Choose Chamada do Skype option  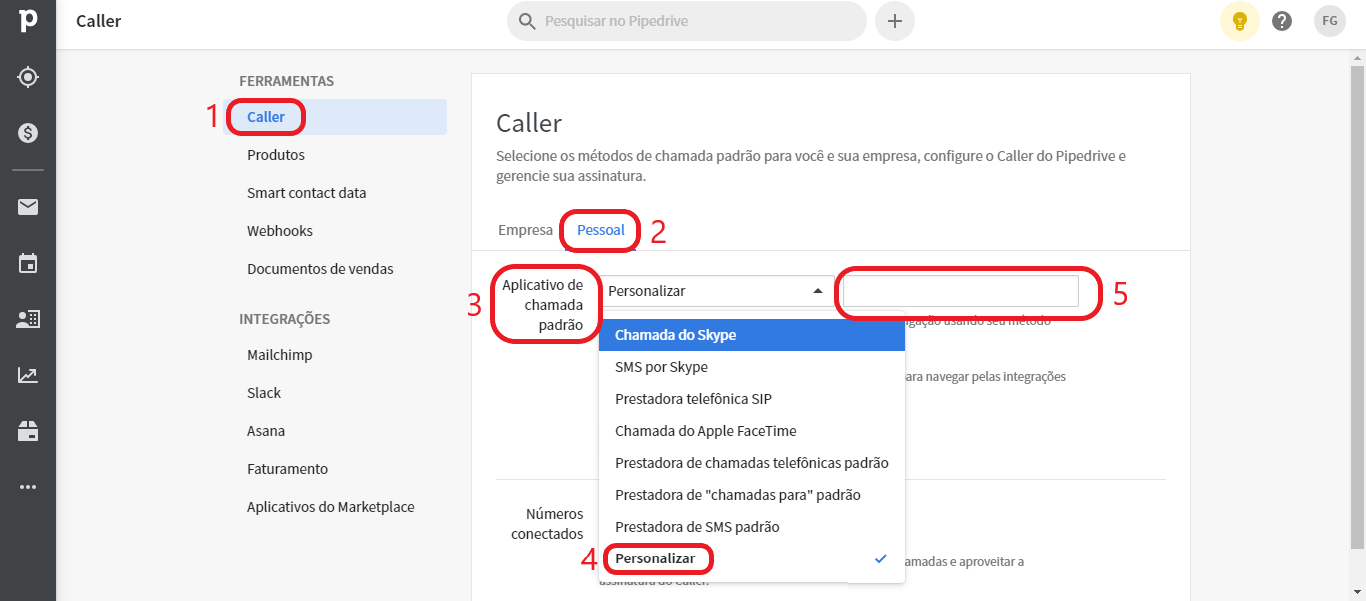click(x=752, y=335)
